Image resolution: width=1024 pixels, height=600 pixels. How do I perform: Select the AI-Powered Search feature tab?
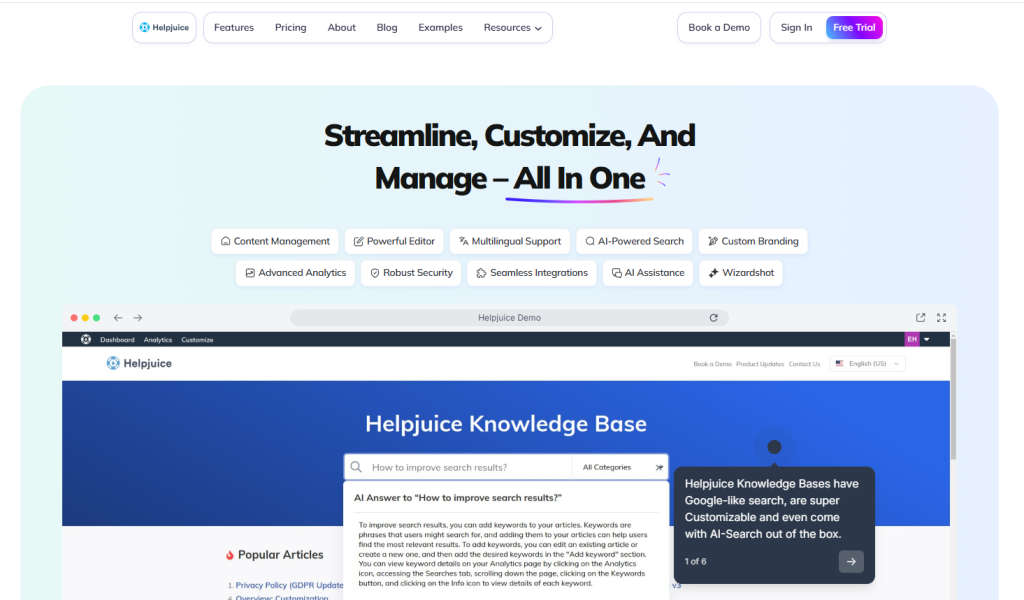point(634,241)
